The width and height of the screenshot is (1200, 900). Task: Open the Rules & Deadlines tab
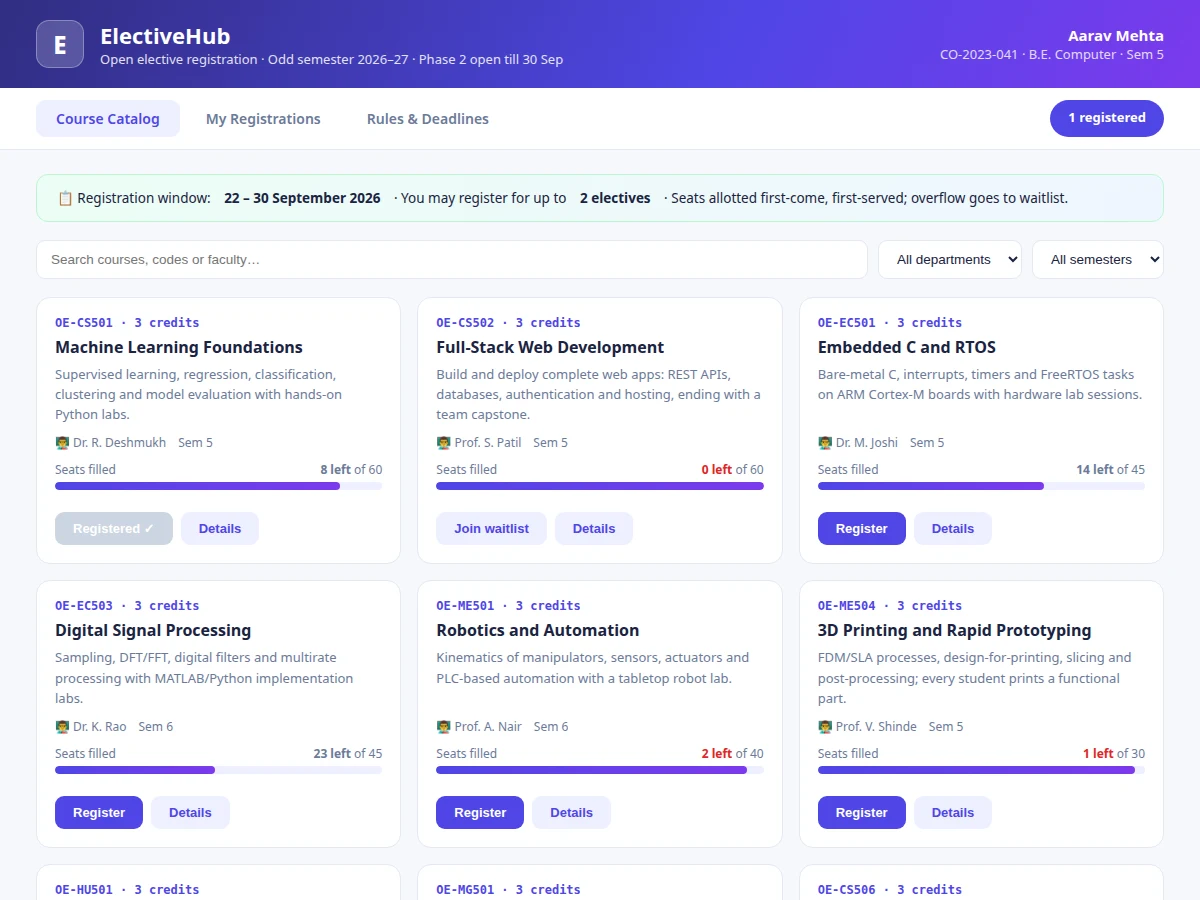[x=428, y=118]
